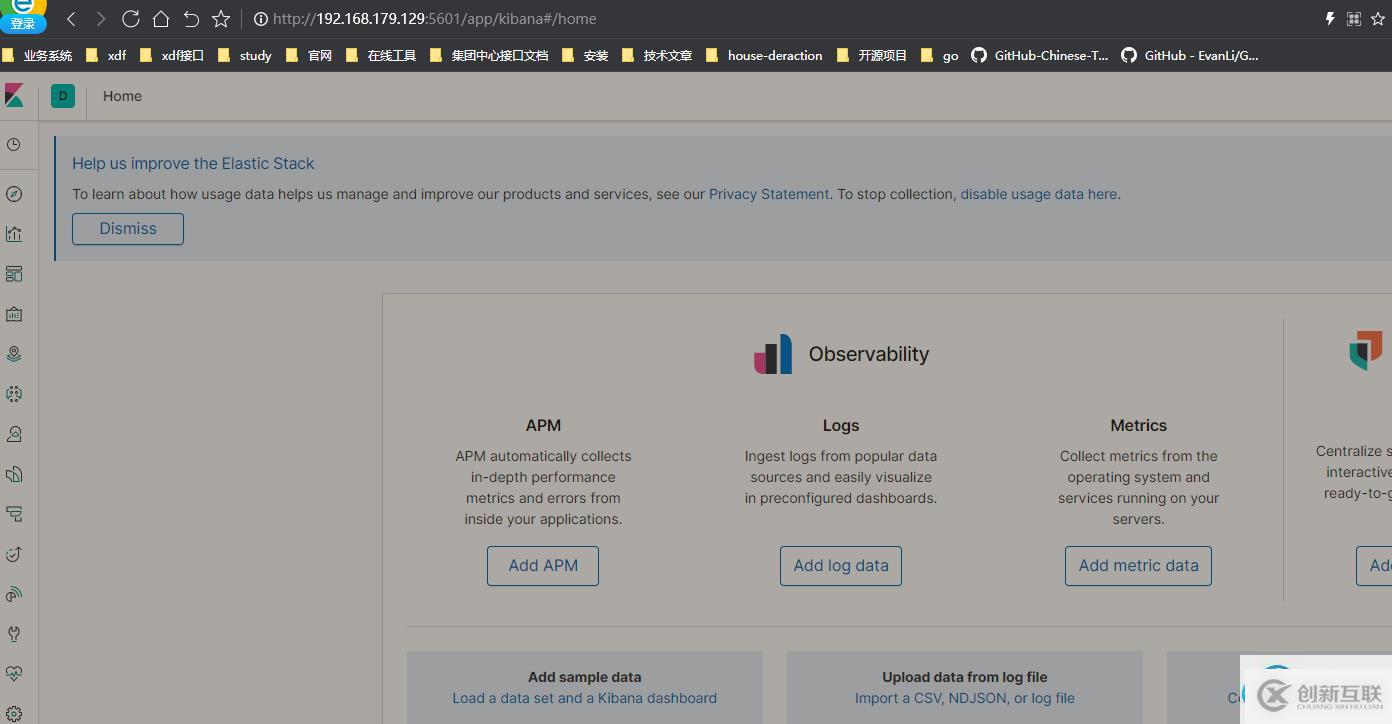This screenshot has height=724, width=1392.
Task: Open Dashboard from the sidebar icon
Action: (x=14, y=274)
